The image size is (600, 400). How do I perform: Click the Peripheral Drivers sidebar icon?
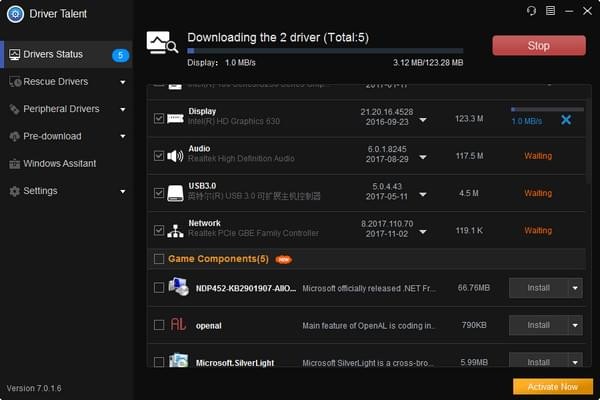[15, 109]
